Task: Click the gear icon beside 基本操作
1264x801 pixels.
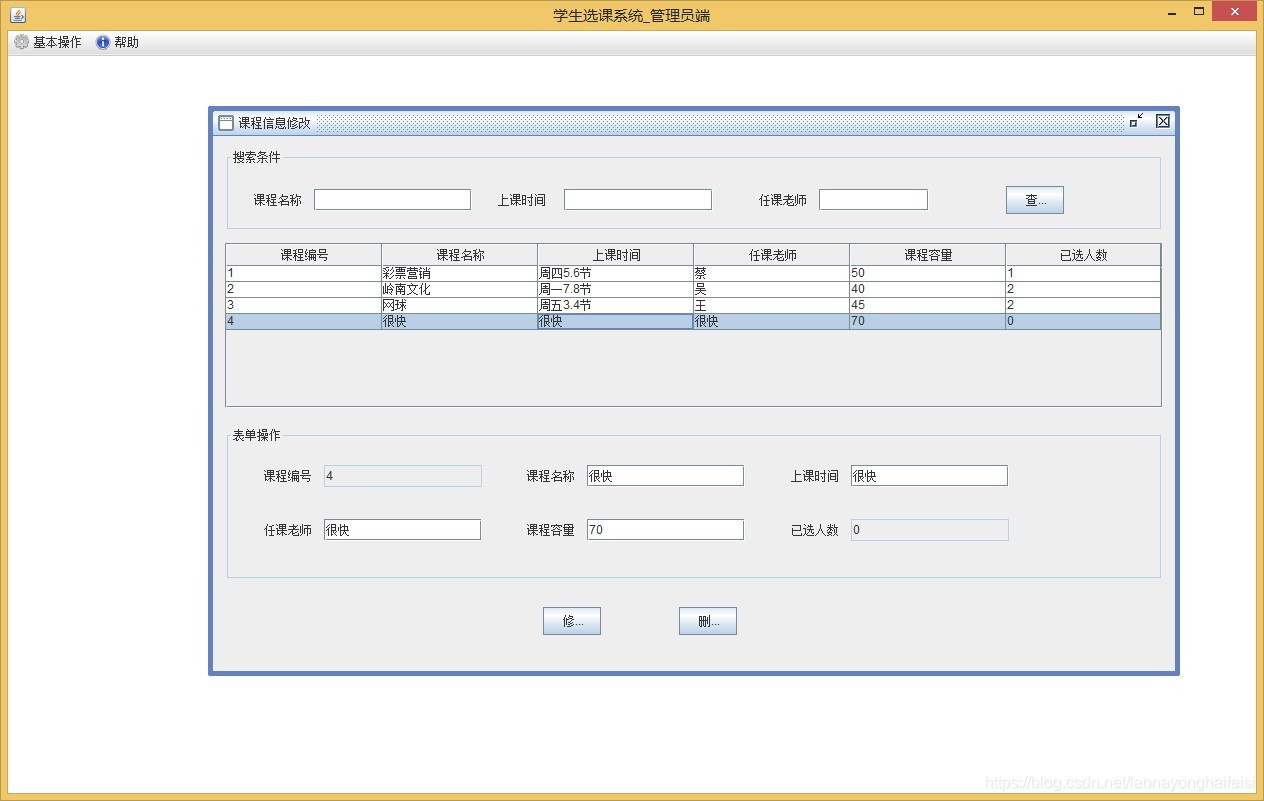Action: pyautogui.click(x=21, y=42)
